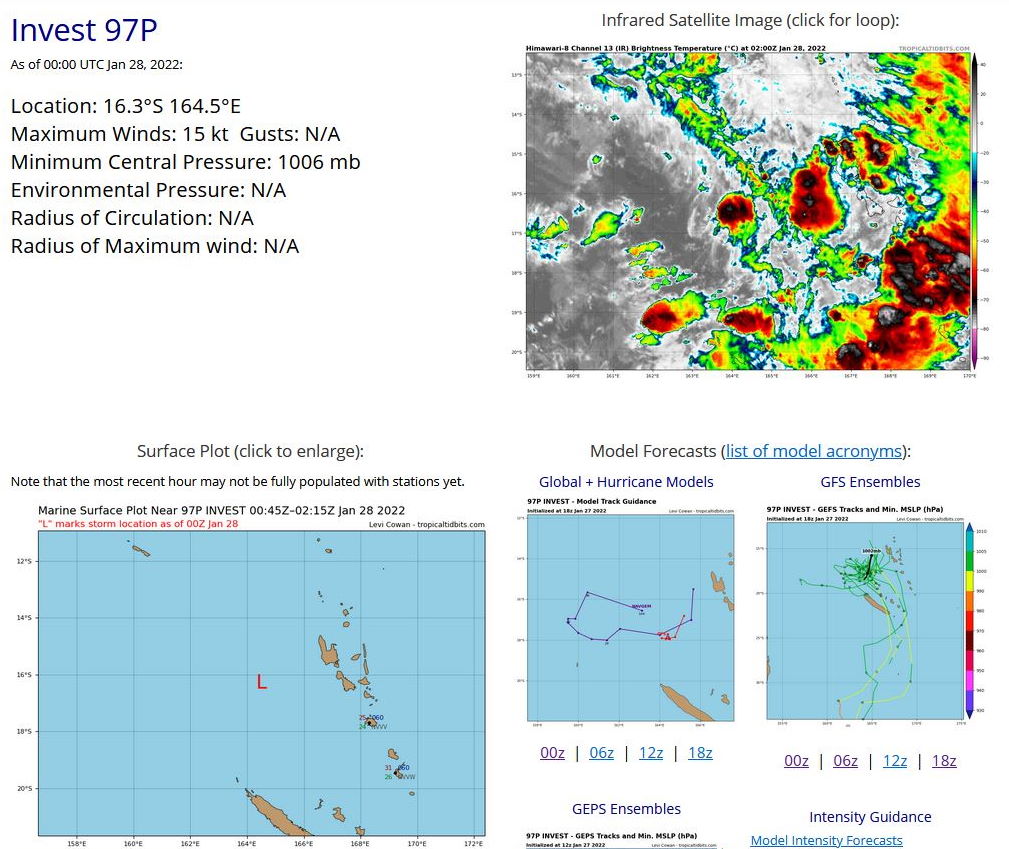Click the Invest 97P page heading
The image size is (1009, 849).
pyautogui.click(x=84, y=30)
